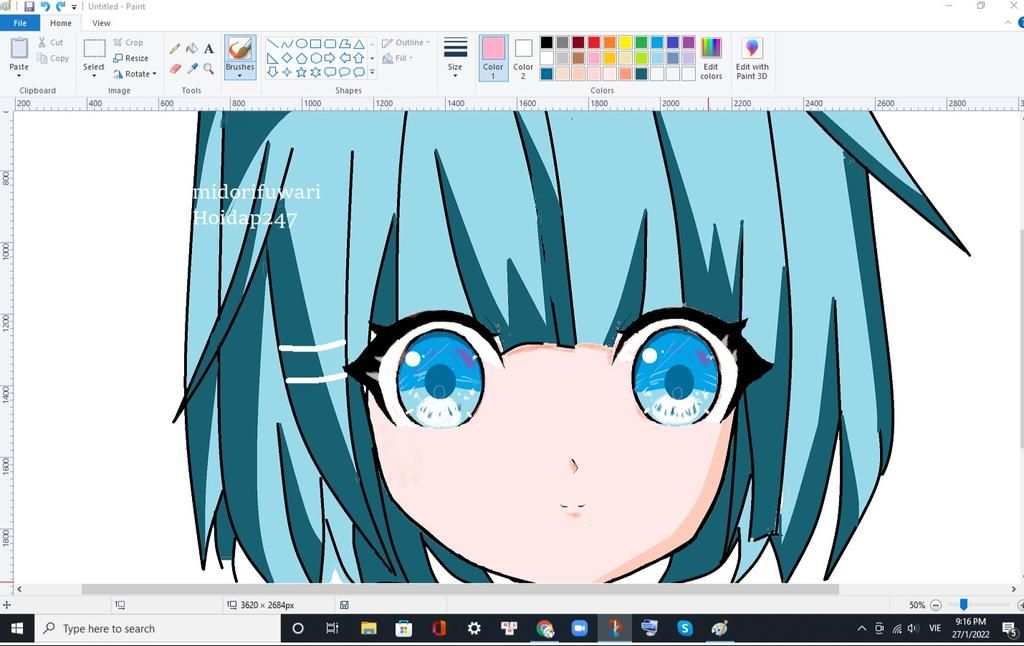Click the Copy button

(53, 58)
